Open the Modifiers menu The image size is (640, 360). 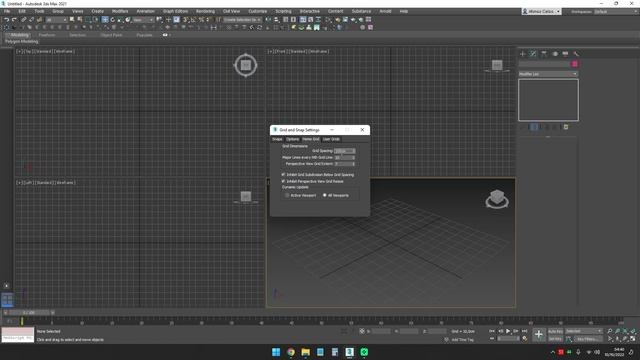click(x=120, y=11)
